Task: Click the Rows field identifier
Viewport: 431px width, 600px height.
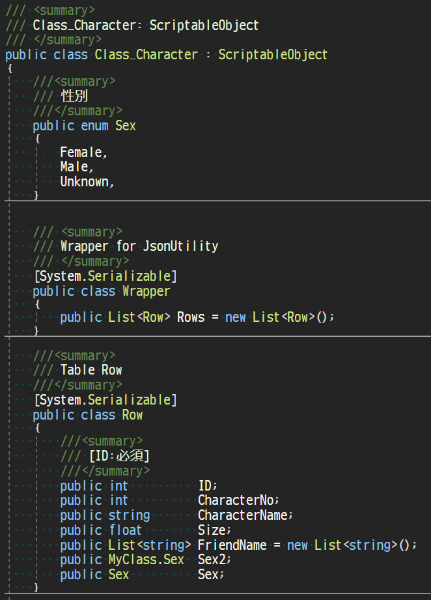Action: tap(191, 317)
